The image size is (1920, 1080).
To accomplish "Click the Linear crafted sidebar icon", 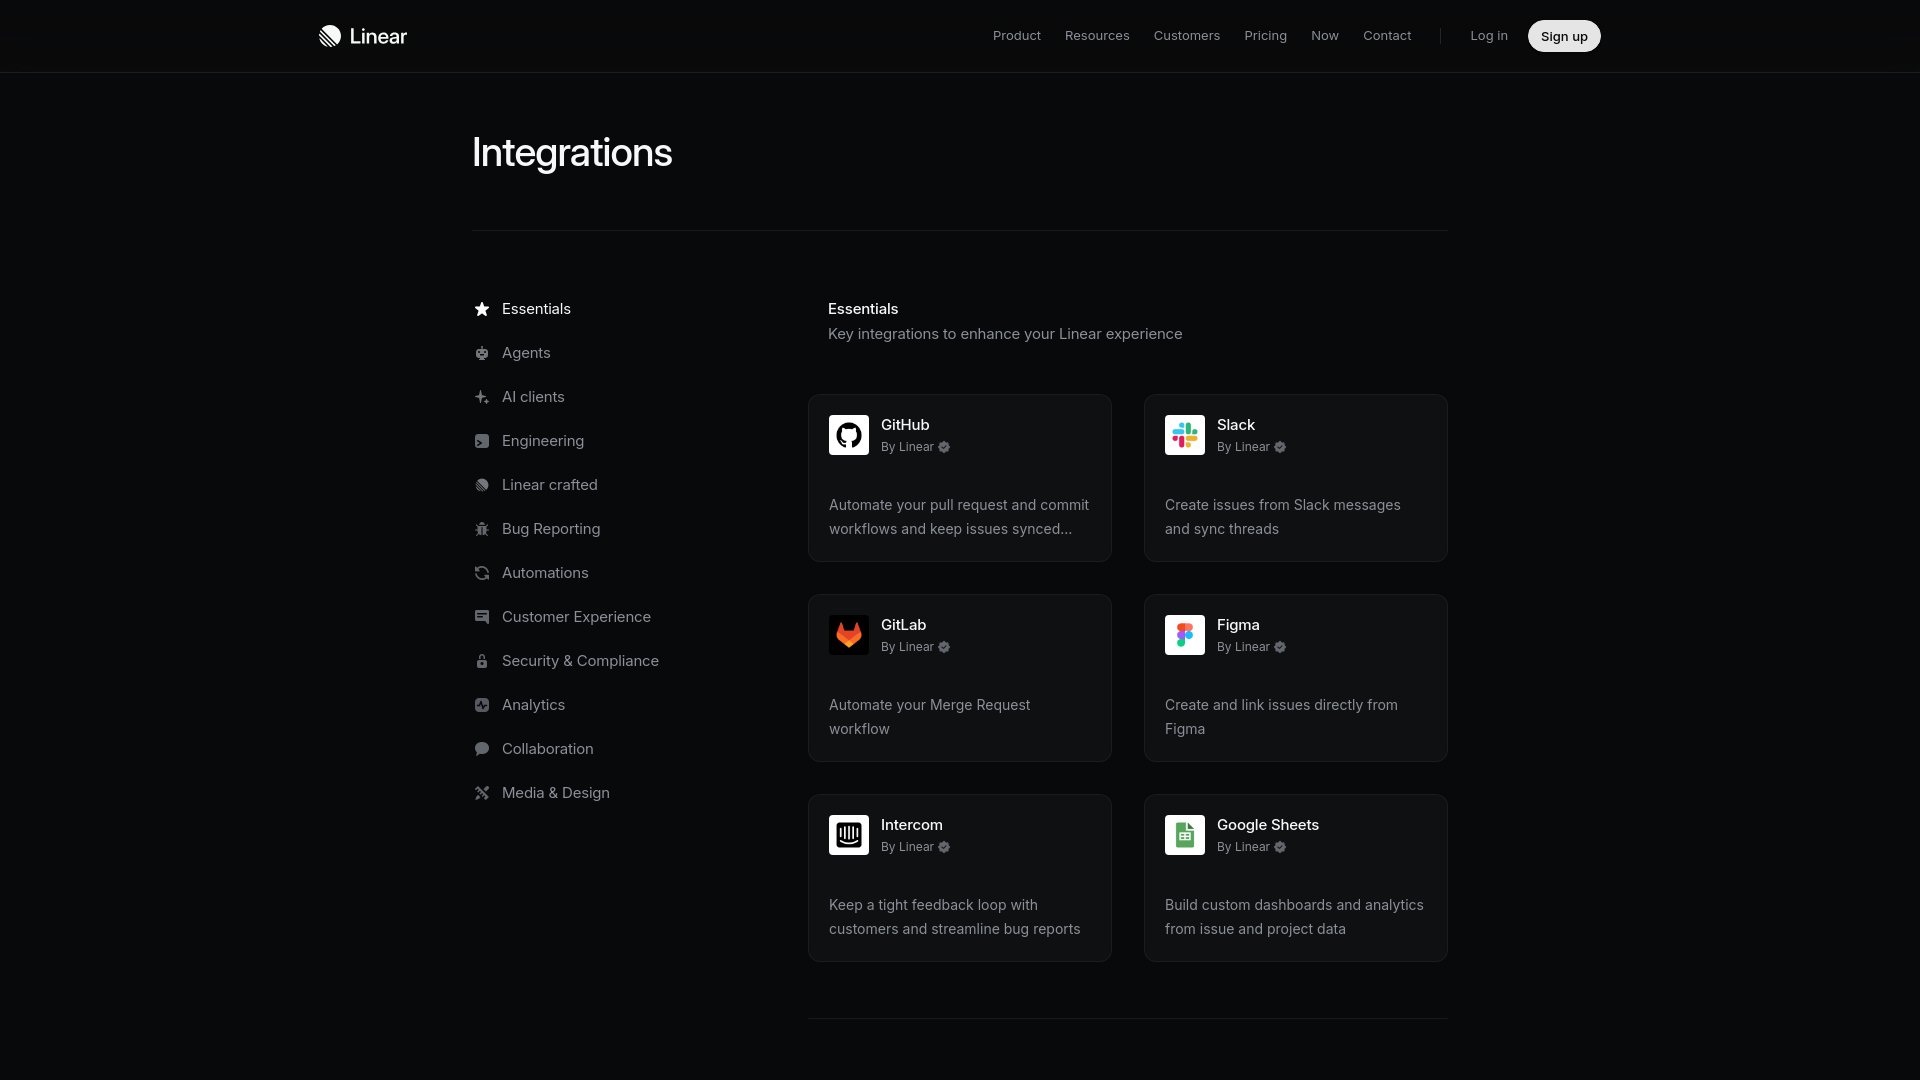I will coord(482,485).
